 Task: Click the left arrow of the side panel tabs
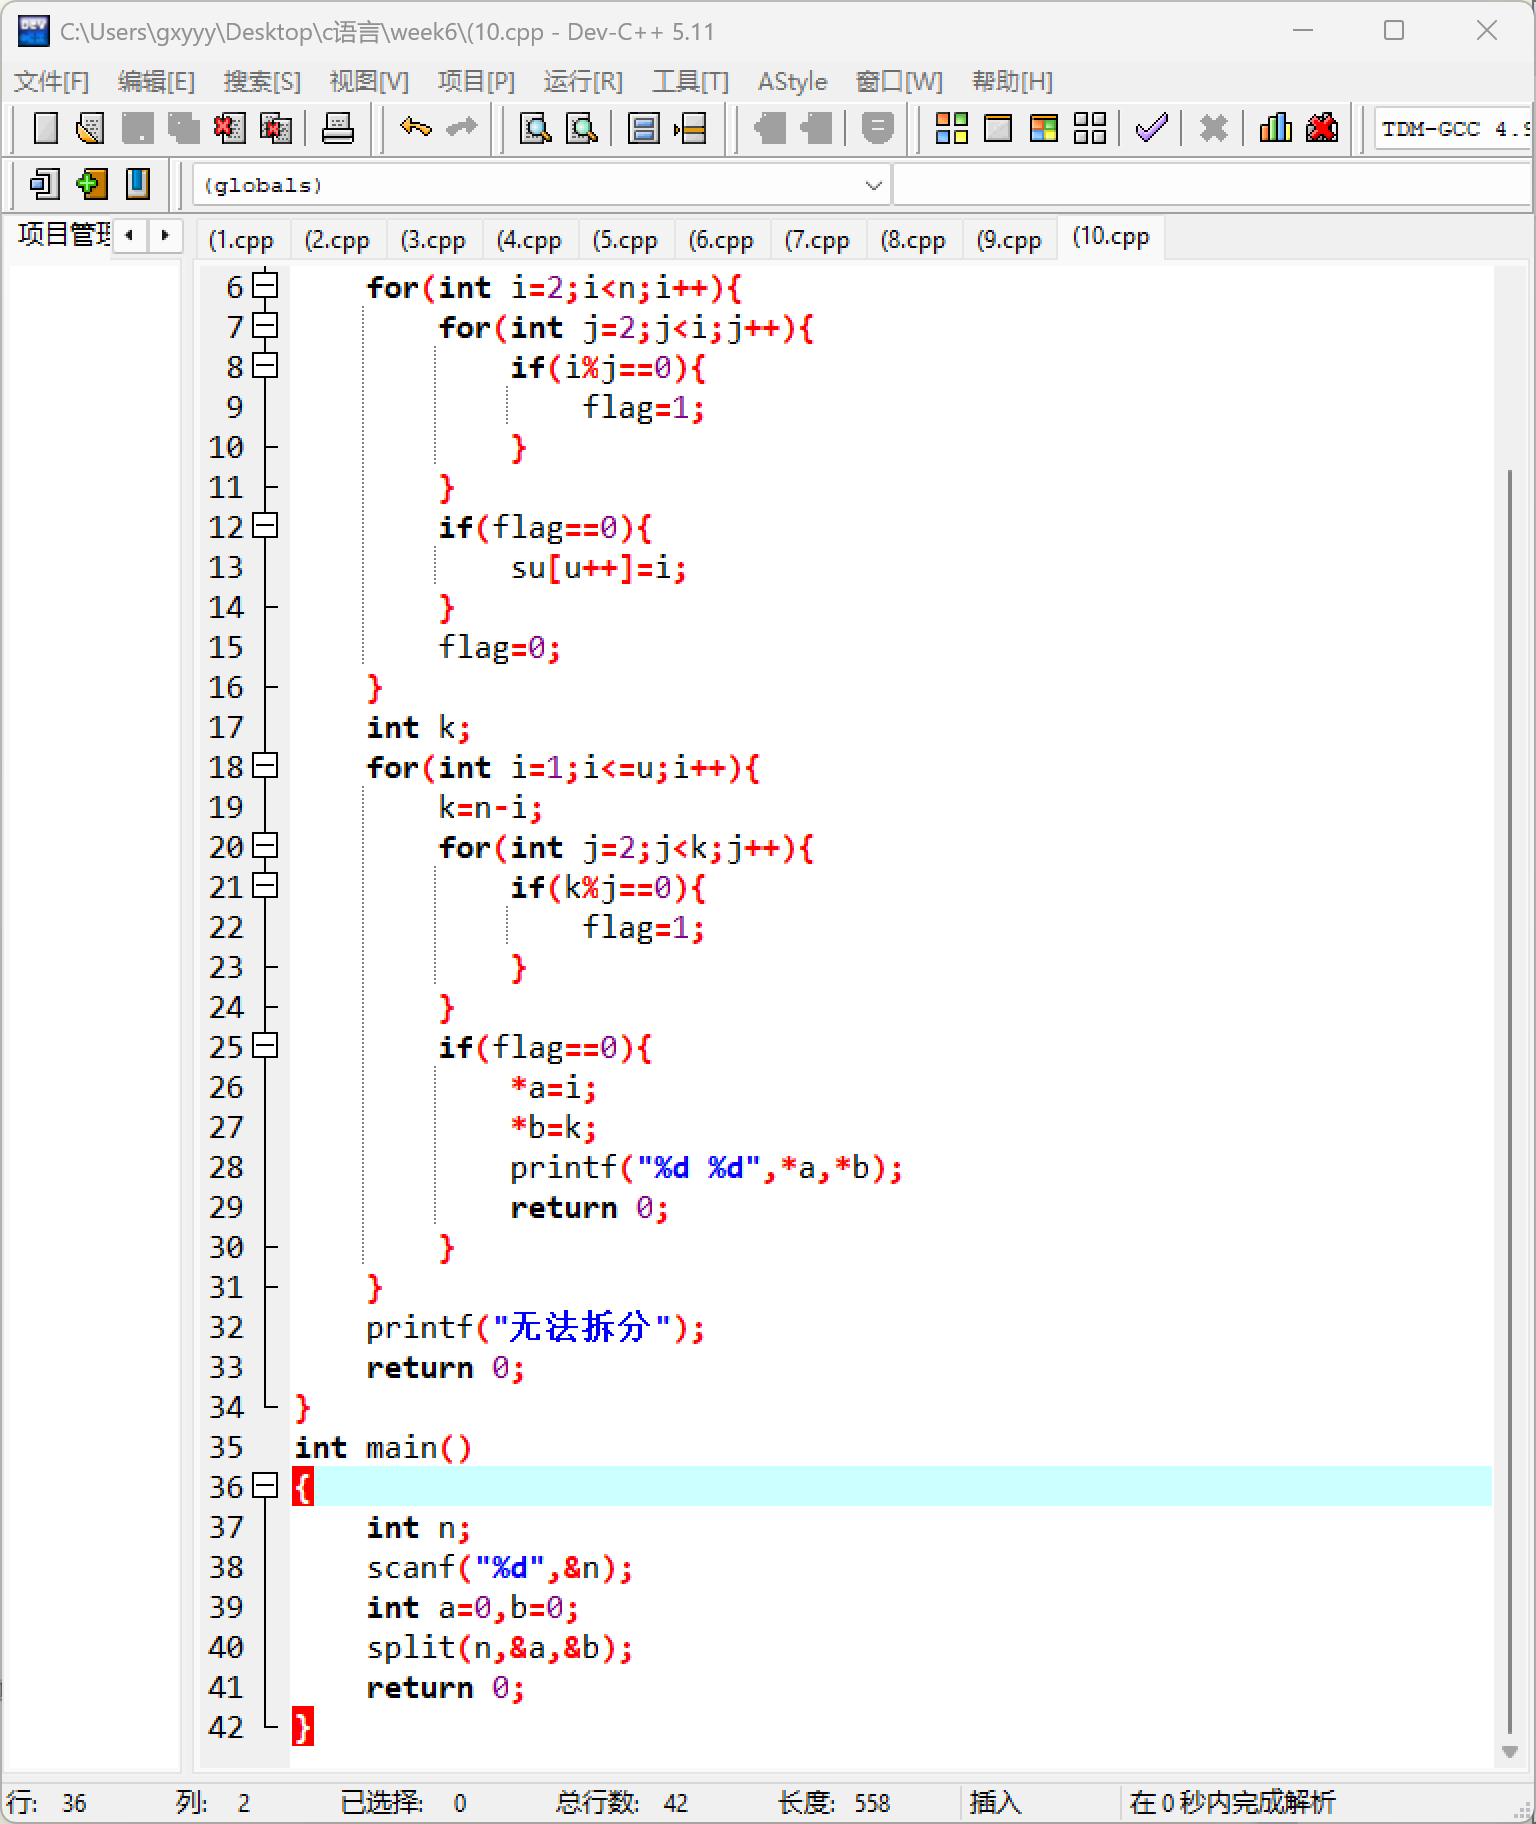coord(130,235)
